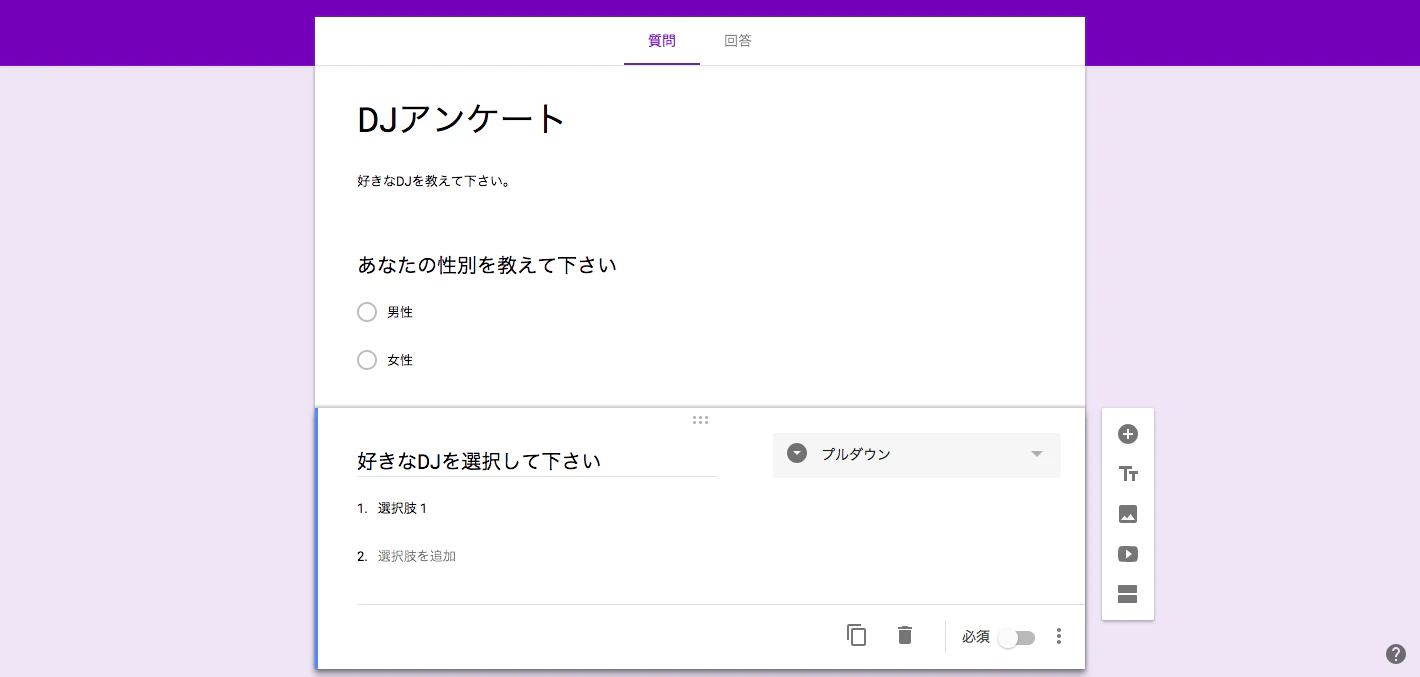1420x677 pixels.
Task: Open the three-dot more options menu
Action: click(x=1059, y=637)
